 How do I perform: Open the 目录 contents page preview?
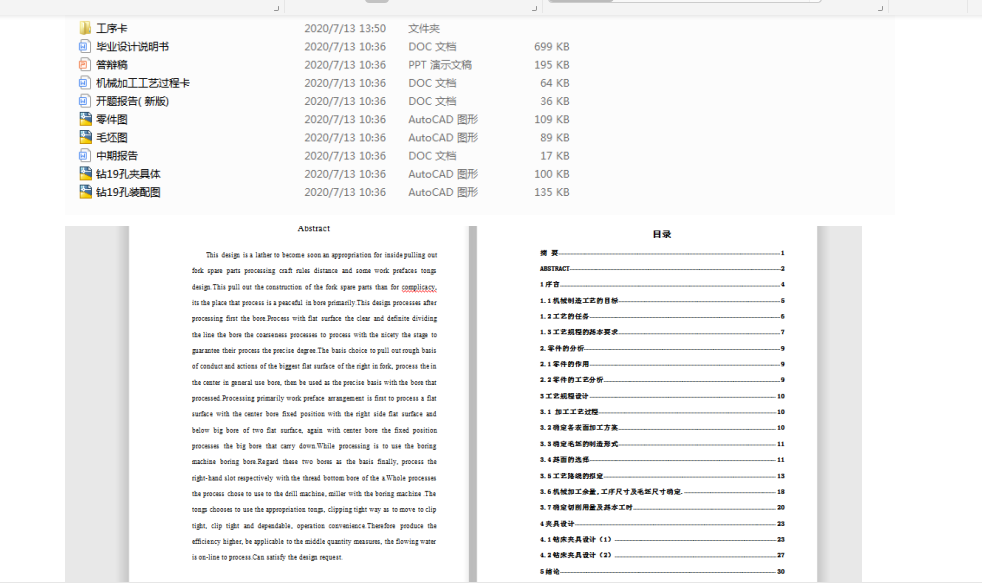(647, 404)
